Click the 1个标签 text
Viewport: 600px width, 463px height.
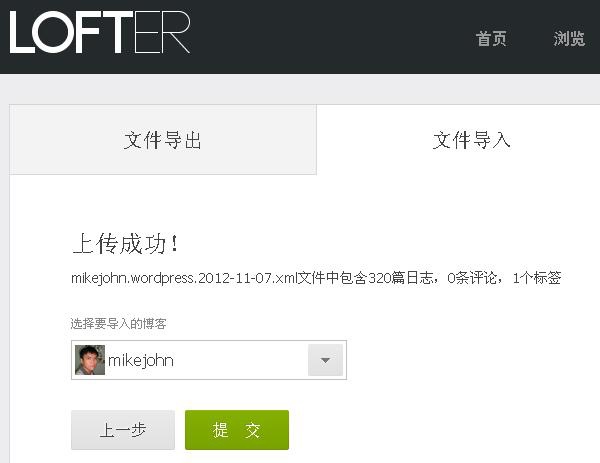[536, 278]
